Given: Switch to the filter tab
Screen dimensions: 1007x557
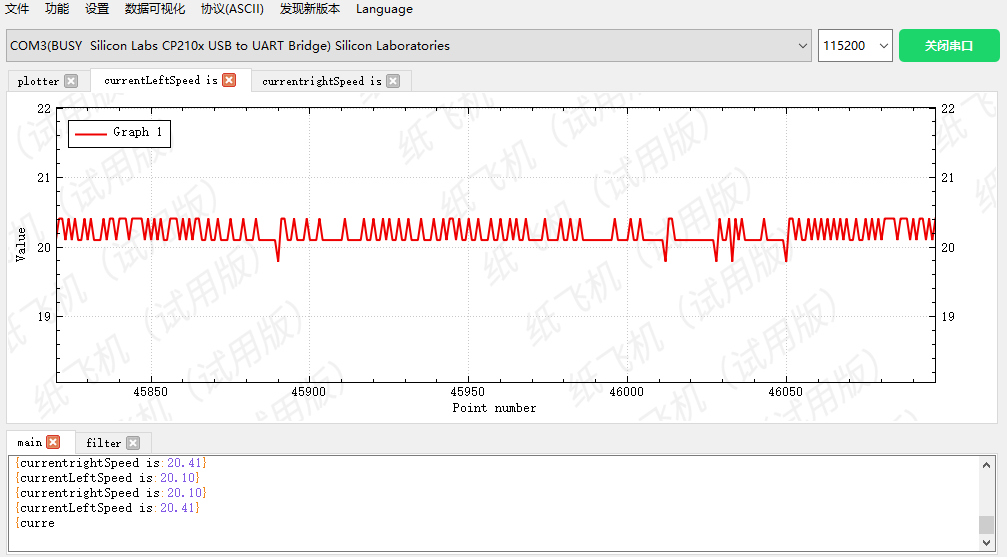Looking at the screenshot, I should click(103, 443).
